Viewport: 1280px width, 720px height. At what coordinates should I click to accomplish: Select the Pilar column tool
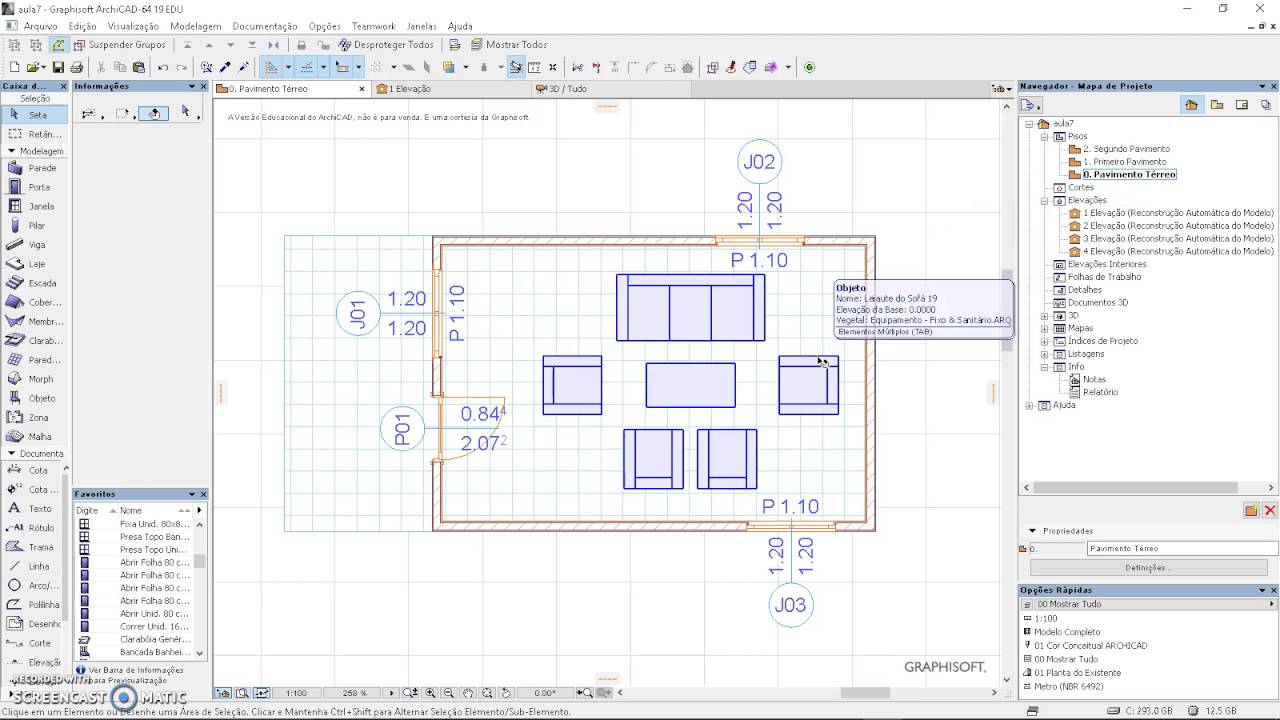pyautogui.click(x=35, y=226)
